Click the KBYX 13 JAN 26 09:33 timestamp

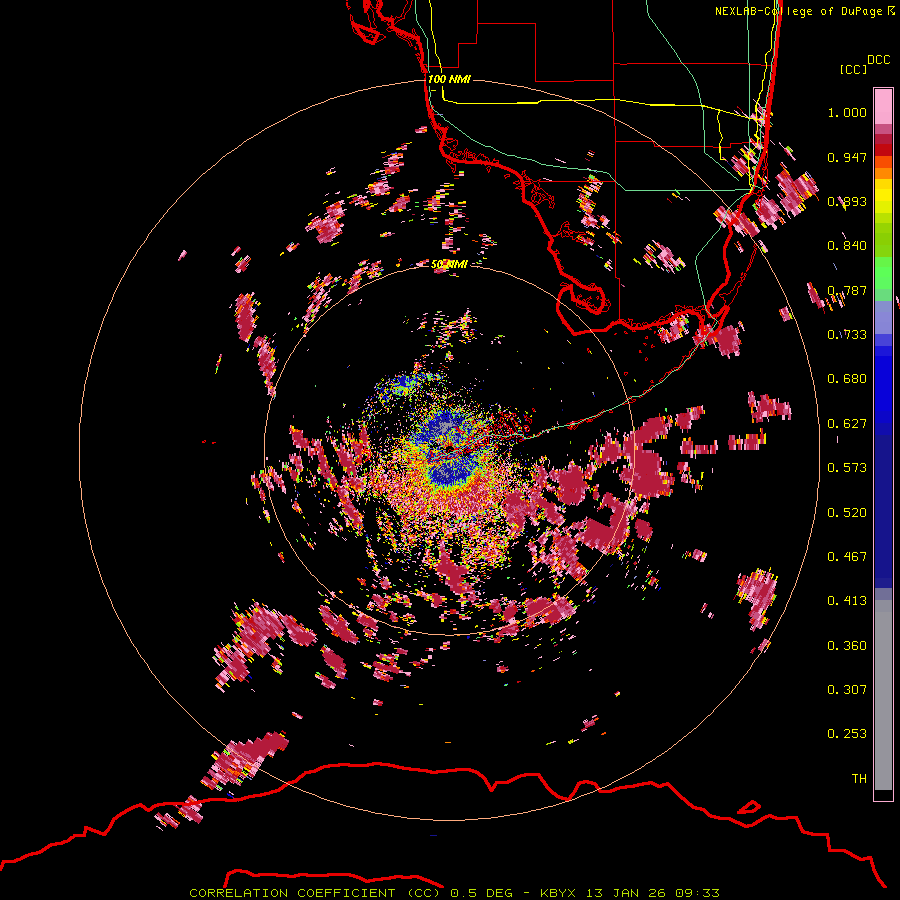[x=630, y=893]
